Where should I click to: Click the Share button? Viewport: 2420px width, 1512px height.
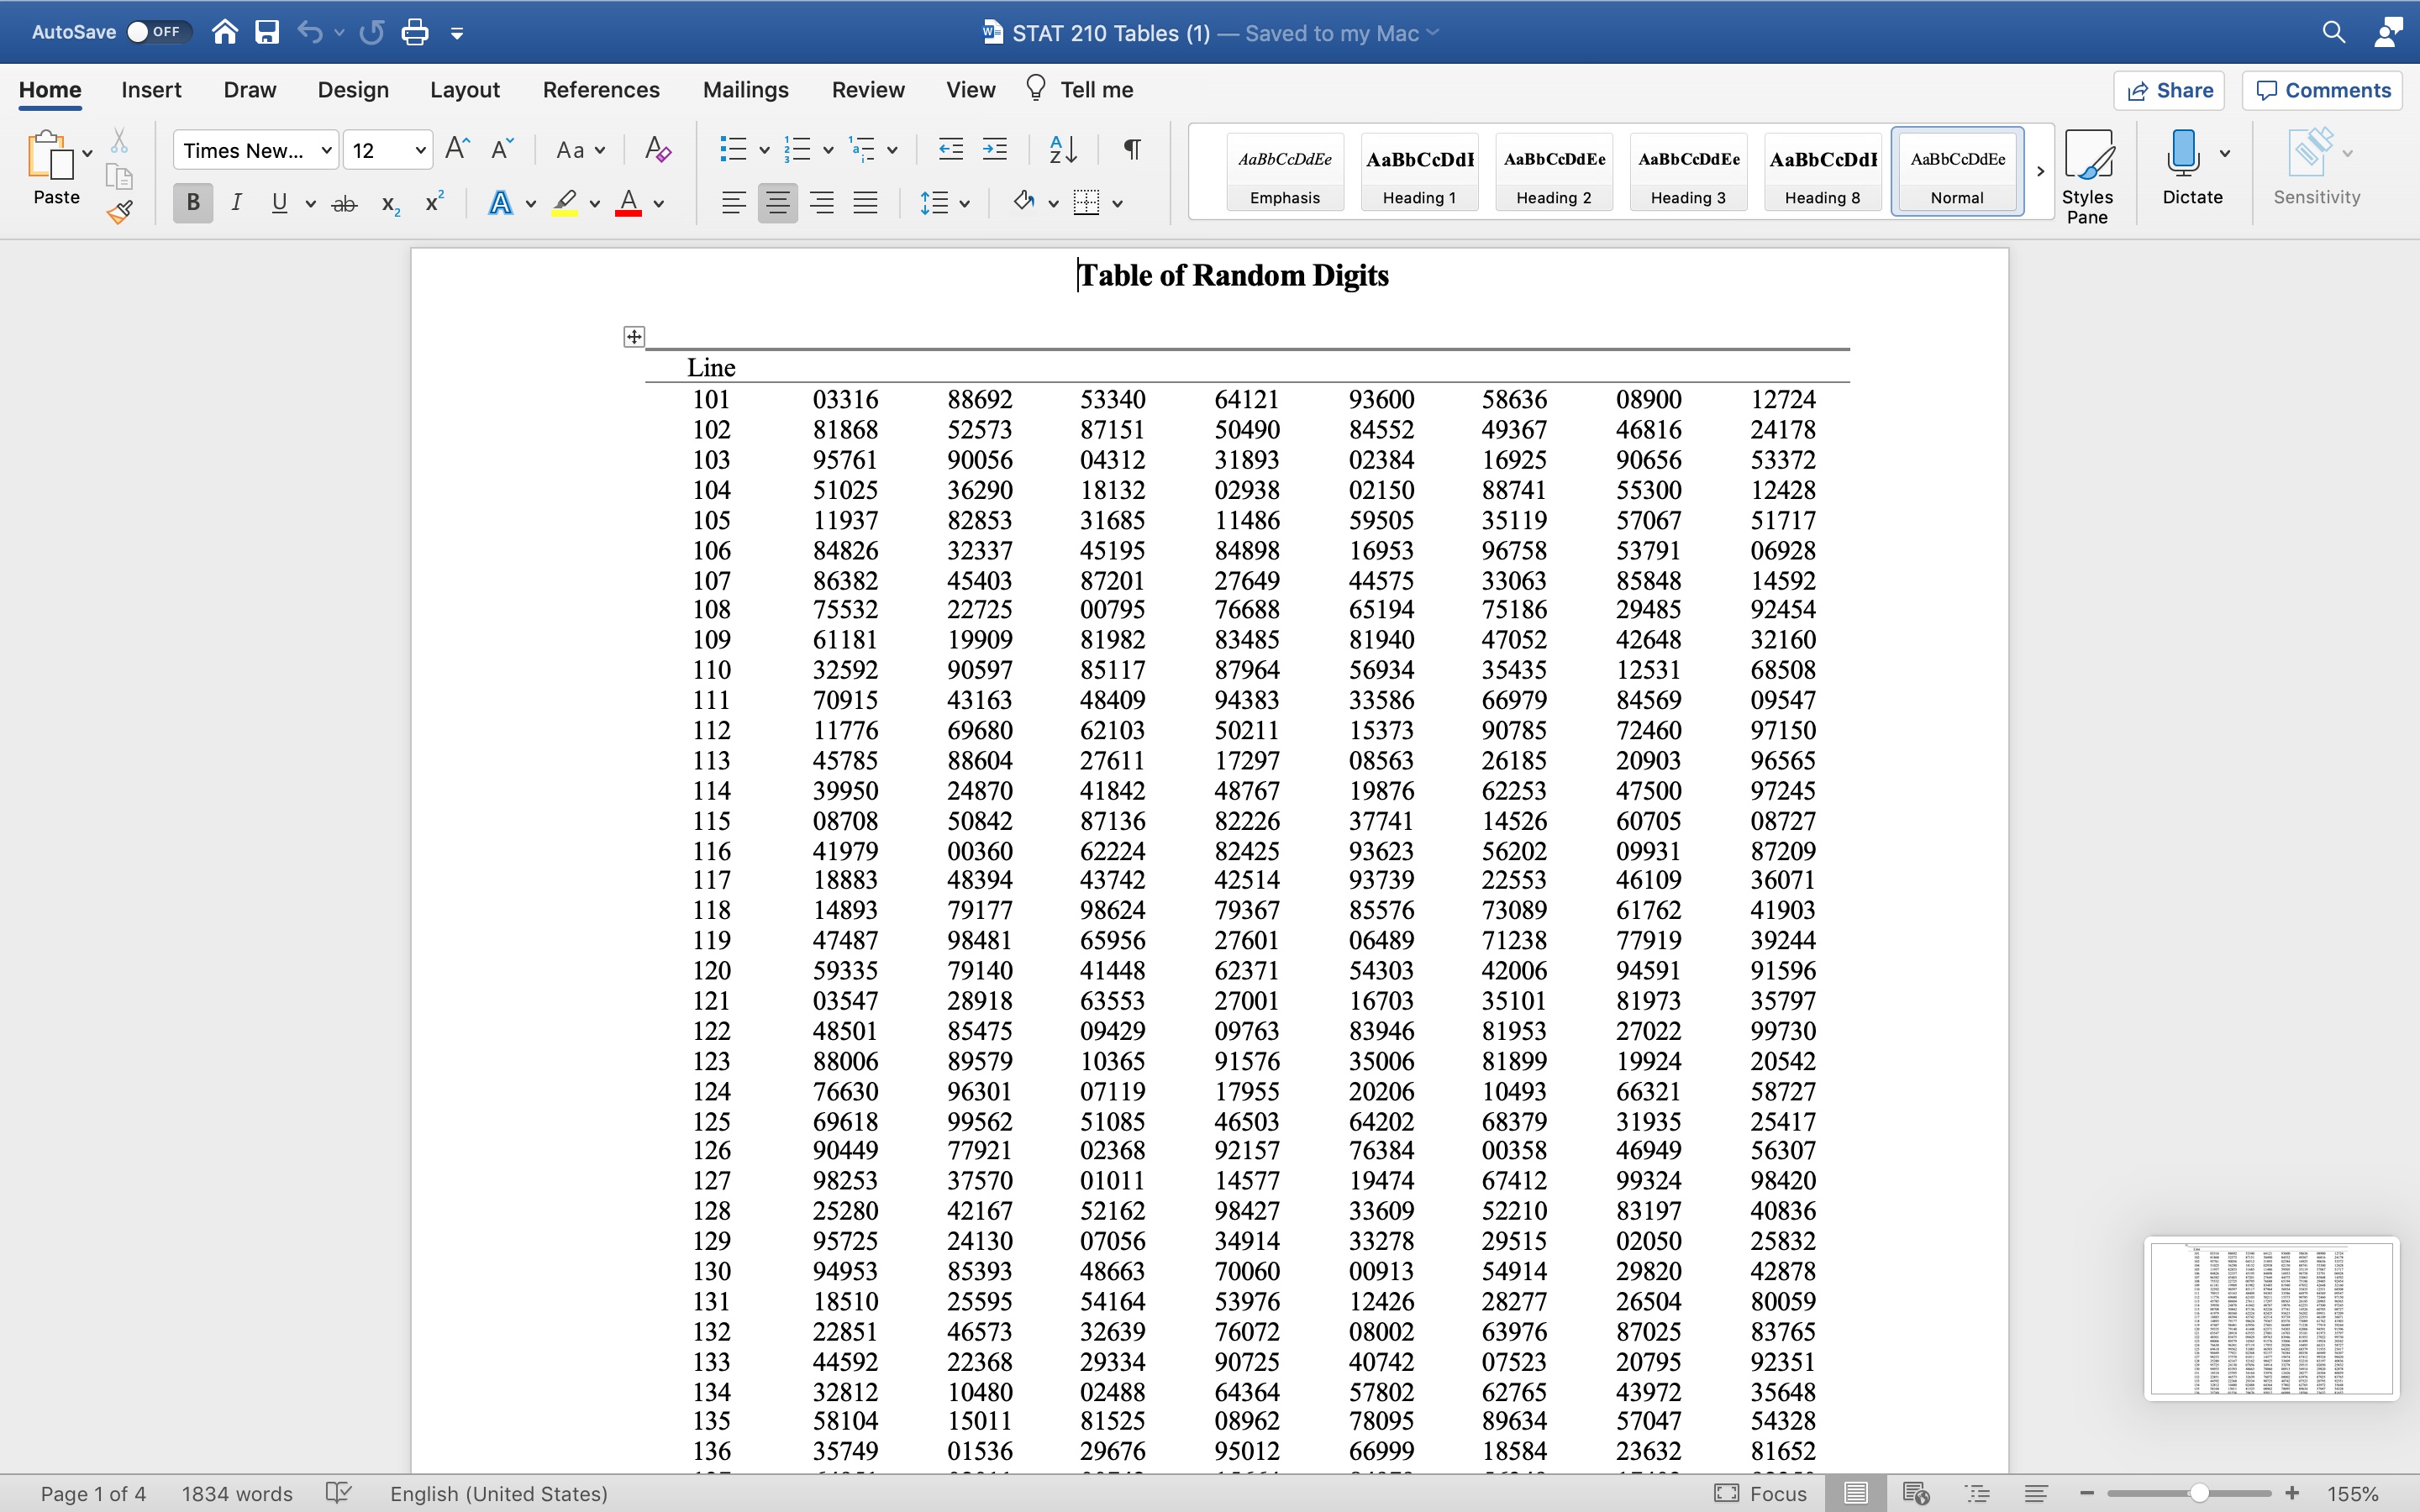point(2168,90)
